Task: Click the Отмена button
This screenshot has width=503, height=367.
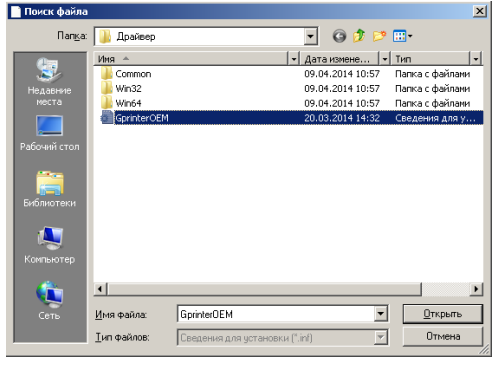Action: pyautogui.click(x=443, y=337)
